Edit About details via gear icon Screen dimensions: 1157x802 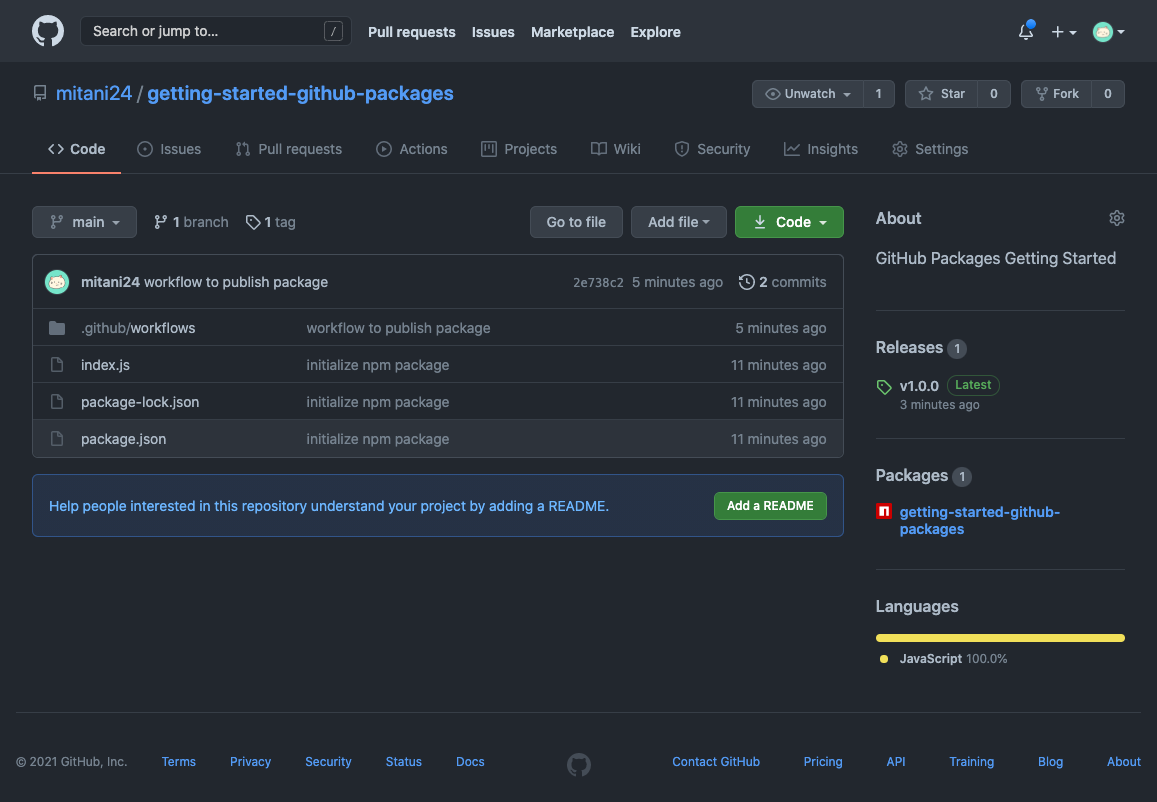(1116, 218)
